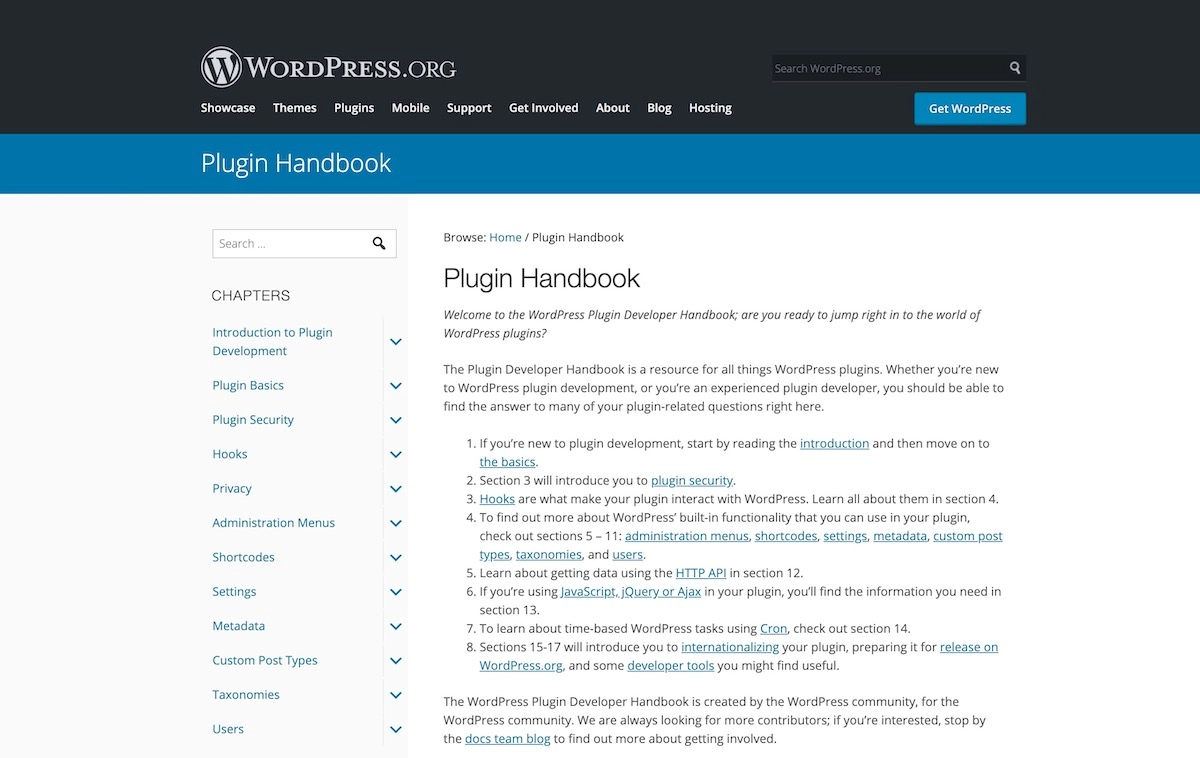
Task: Follow the JavaScript, jQuery or Ajax link
Action: point(631,592)
